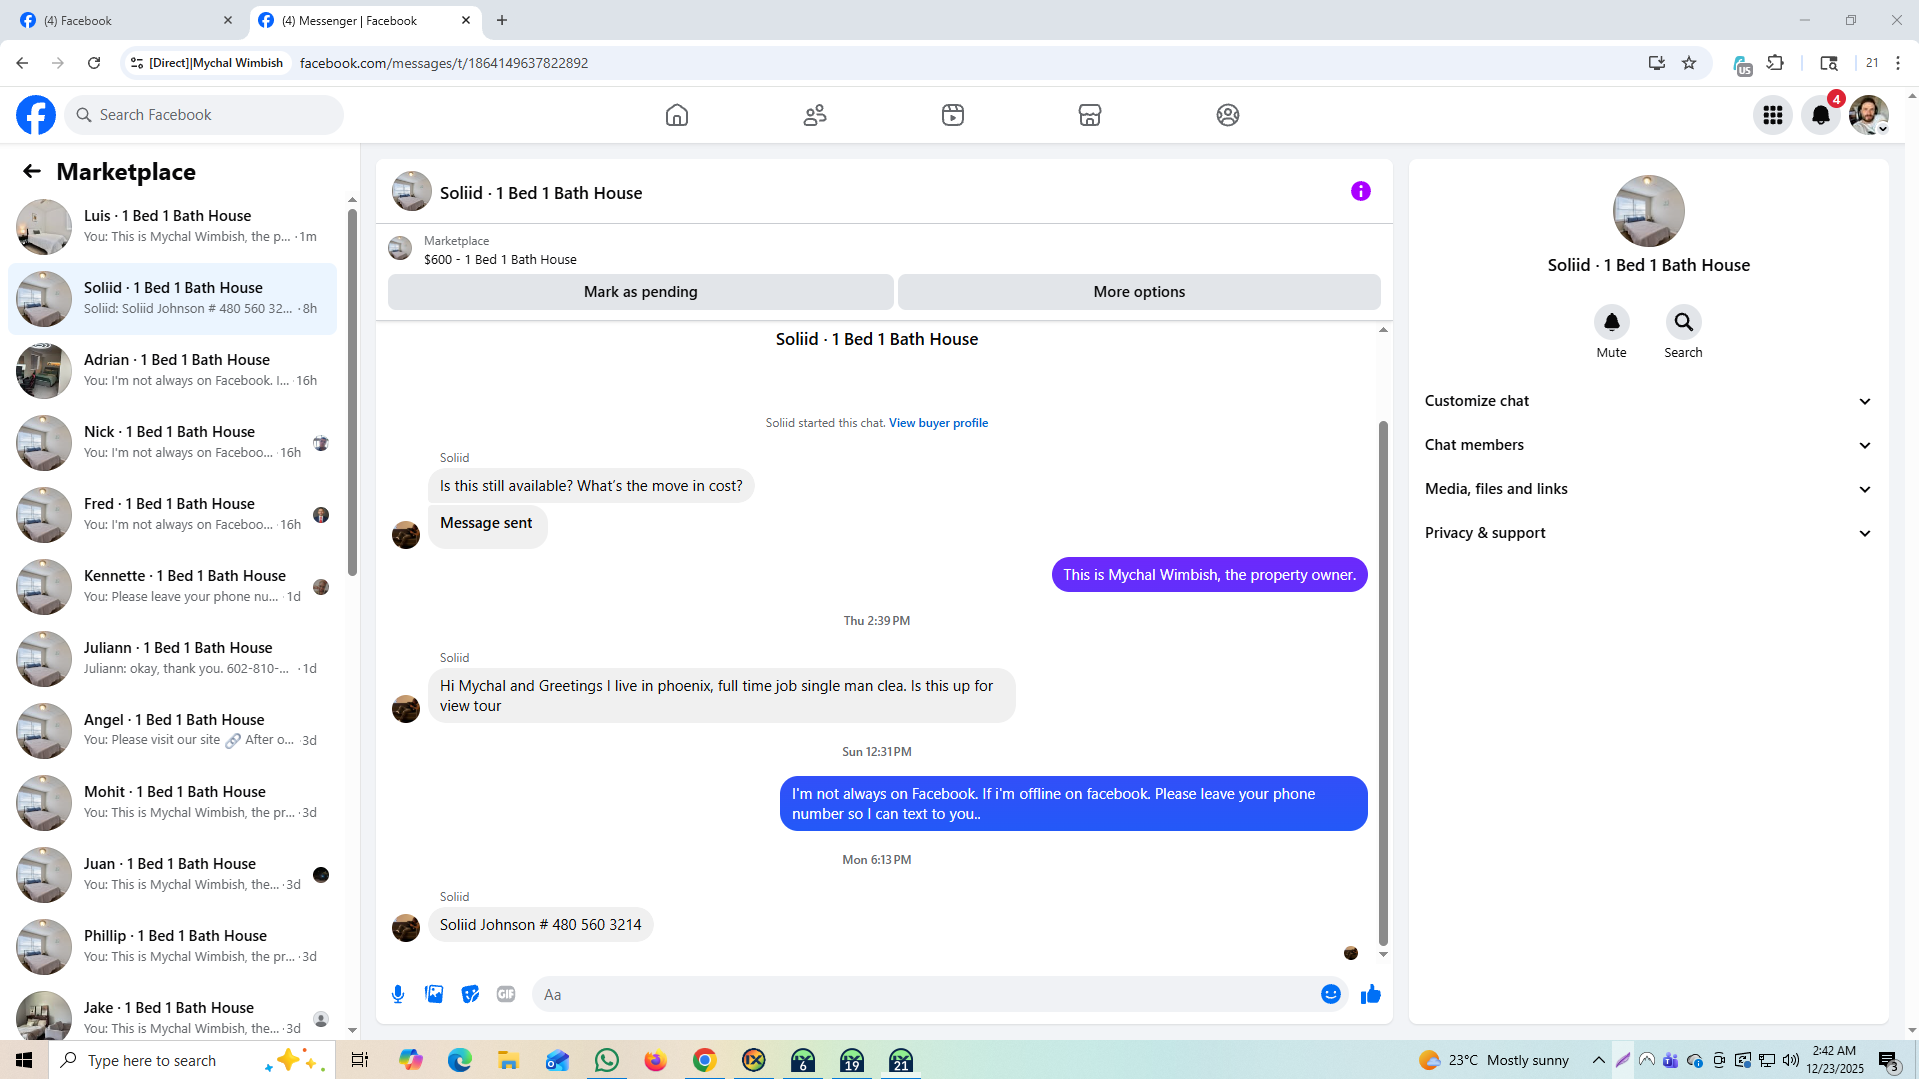Click More options button

1139,292
